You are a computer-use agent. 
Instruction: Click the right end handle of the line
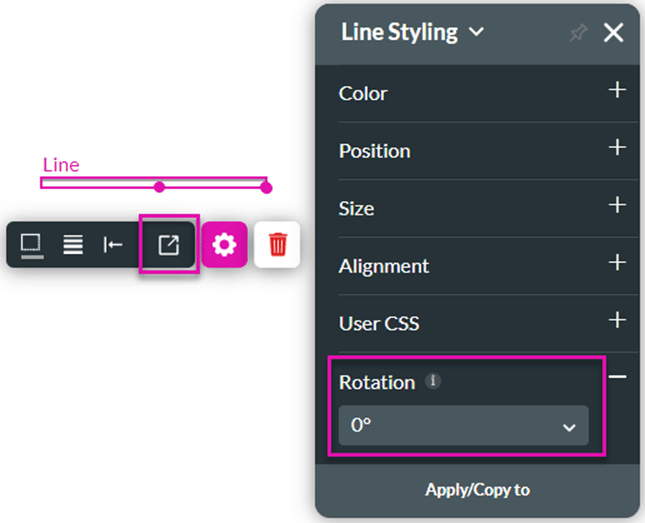(266, 186)
